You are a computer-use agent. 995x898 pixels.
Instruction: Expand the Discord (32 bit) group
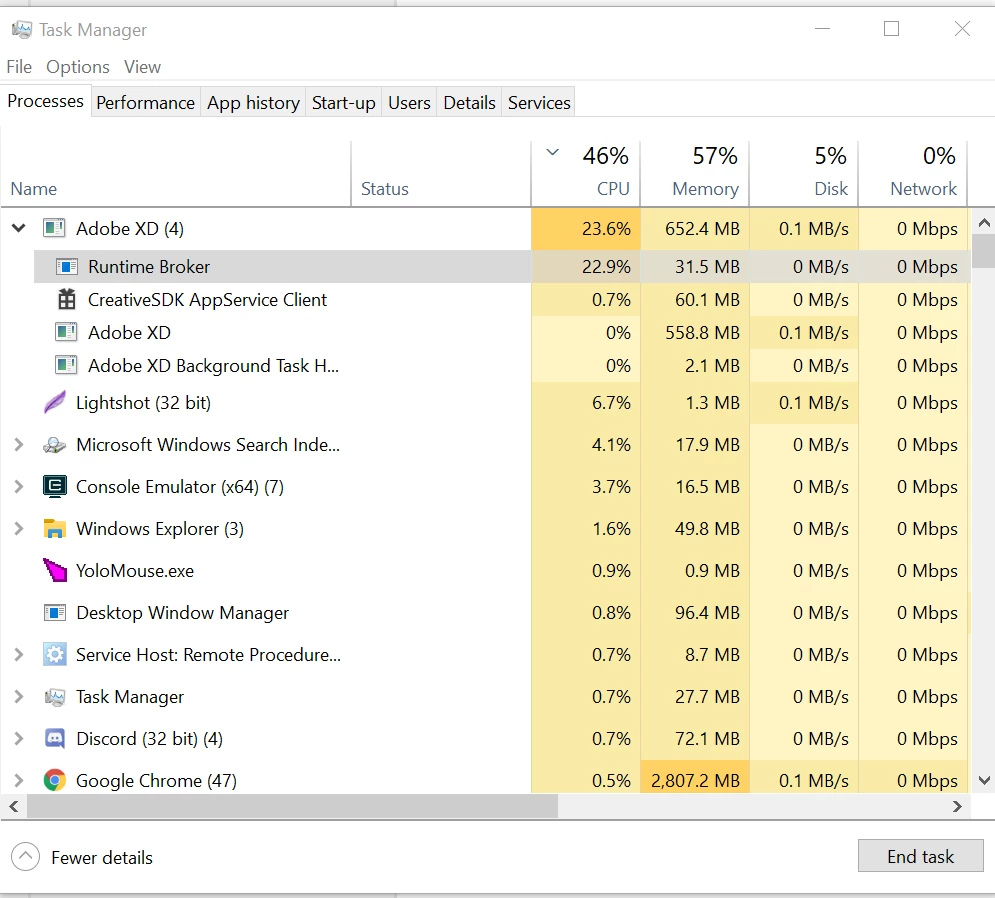click(19, 739)
